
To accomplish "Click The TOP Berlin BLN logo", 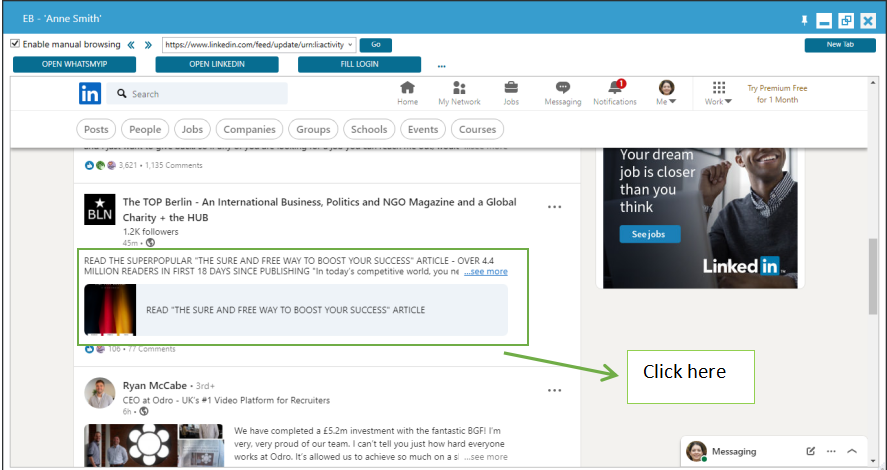I will pyautogui.click(x=100, y=209).
